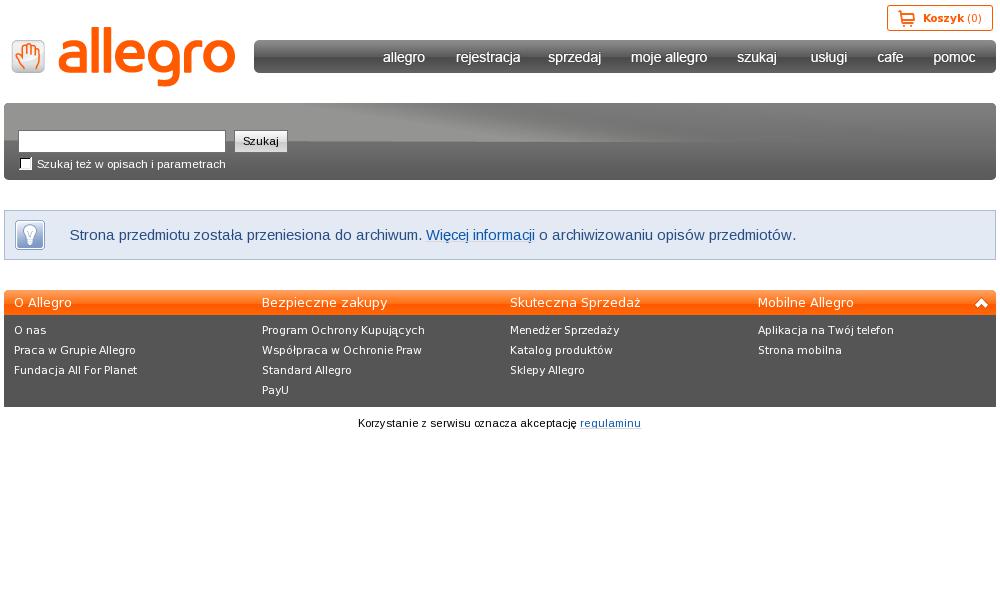Open the shopping cart icon
This screenshot has width=1000, height=600.
[x=906, y=18]
